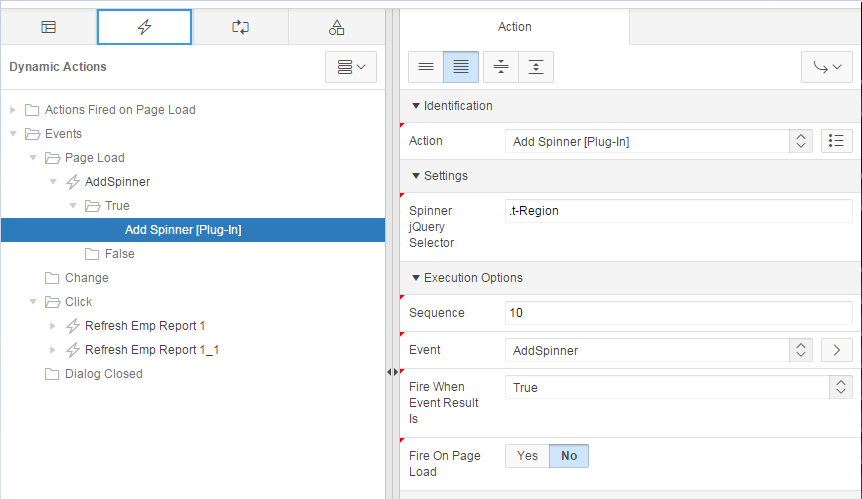The height and width of the screenshot is (499, 862).
Task: Open the Action select list
Action: click(x=659, y=141)
